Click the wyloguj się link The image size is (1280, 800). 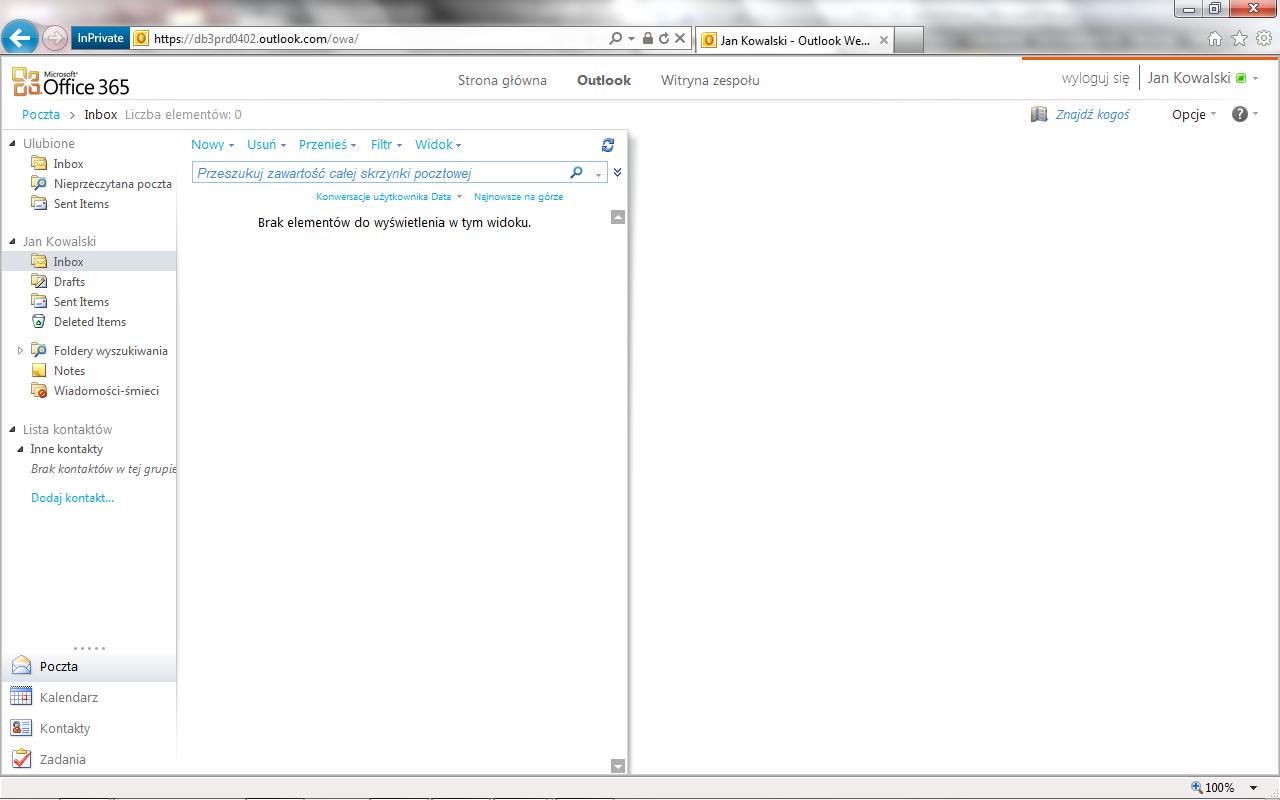coord(1095,78)
